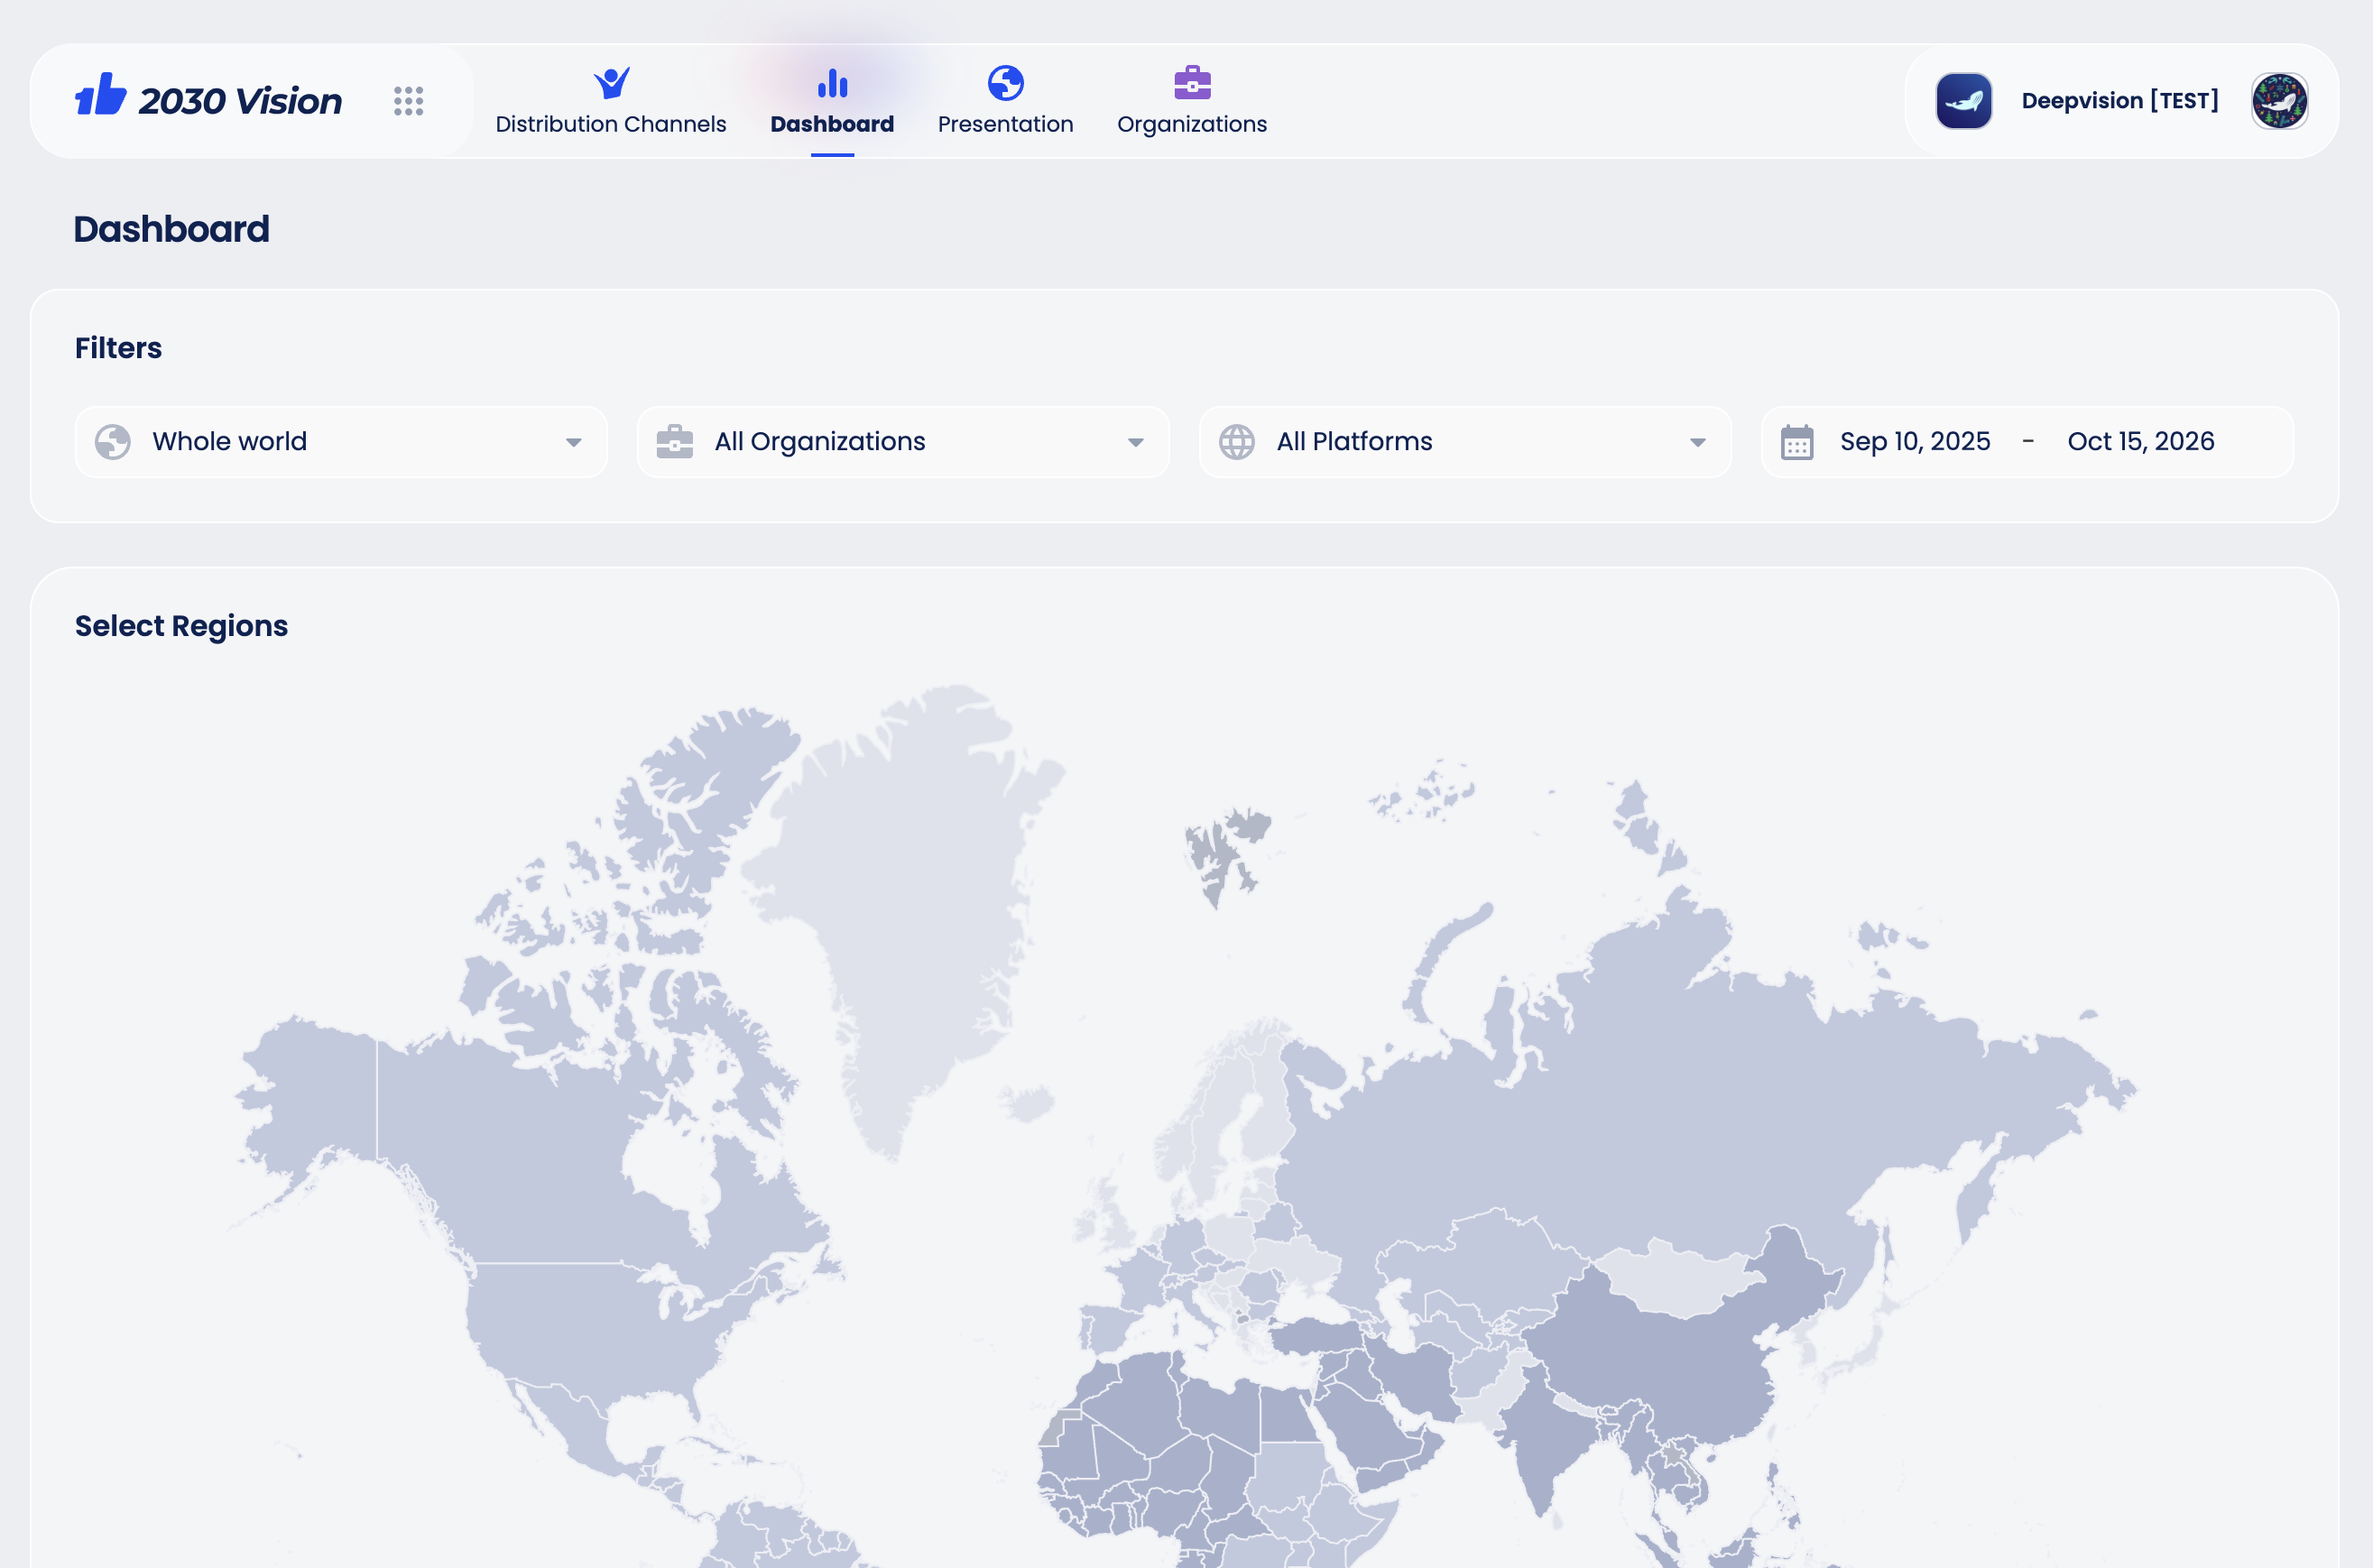Edit the start date Sep 10, 2025
The height and width of the screenshot is (1568, 2373).
click(1915, 442)
